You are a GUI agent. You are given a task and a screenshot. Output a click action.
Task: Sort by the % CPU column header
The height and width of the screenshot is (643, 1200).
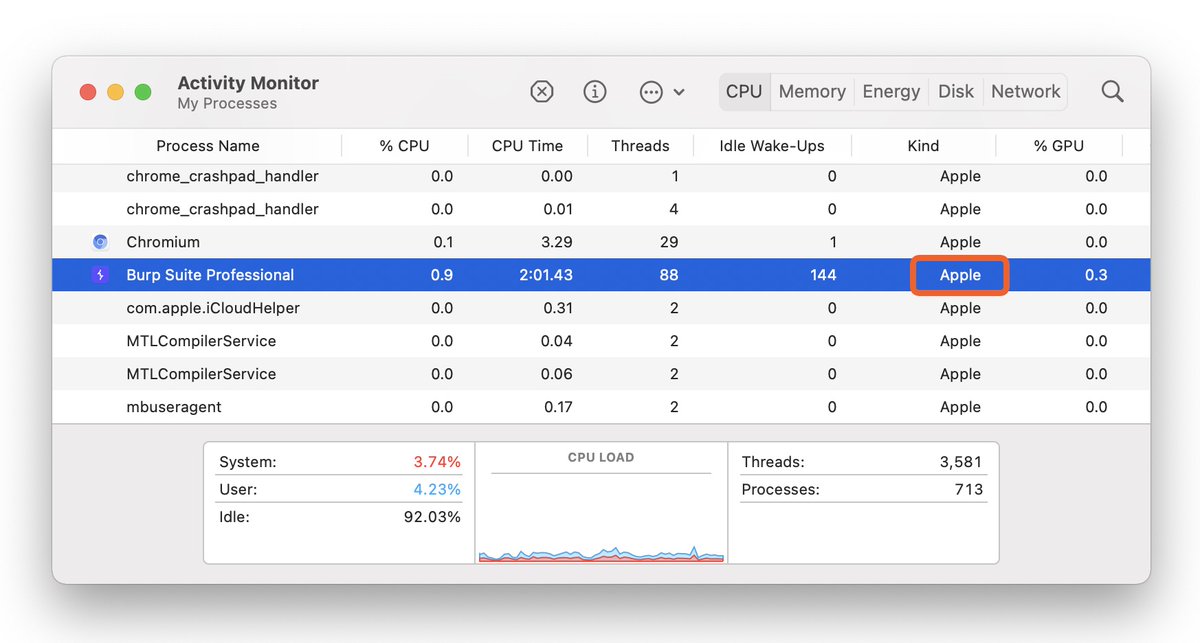[x=404, y=146]
